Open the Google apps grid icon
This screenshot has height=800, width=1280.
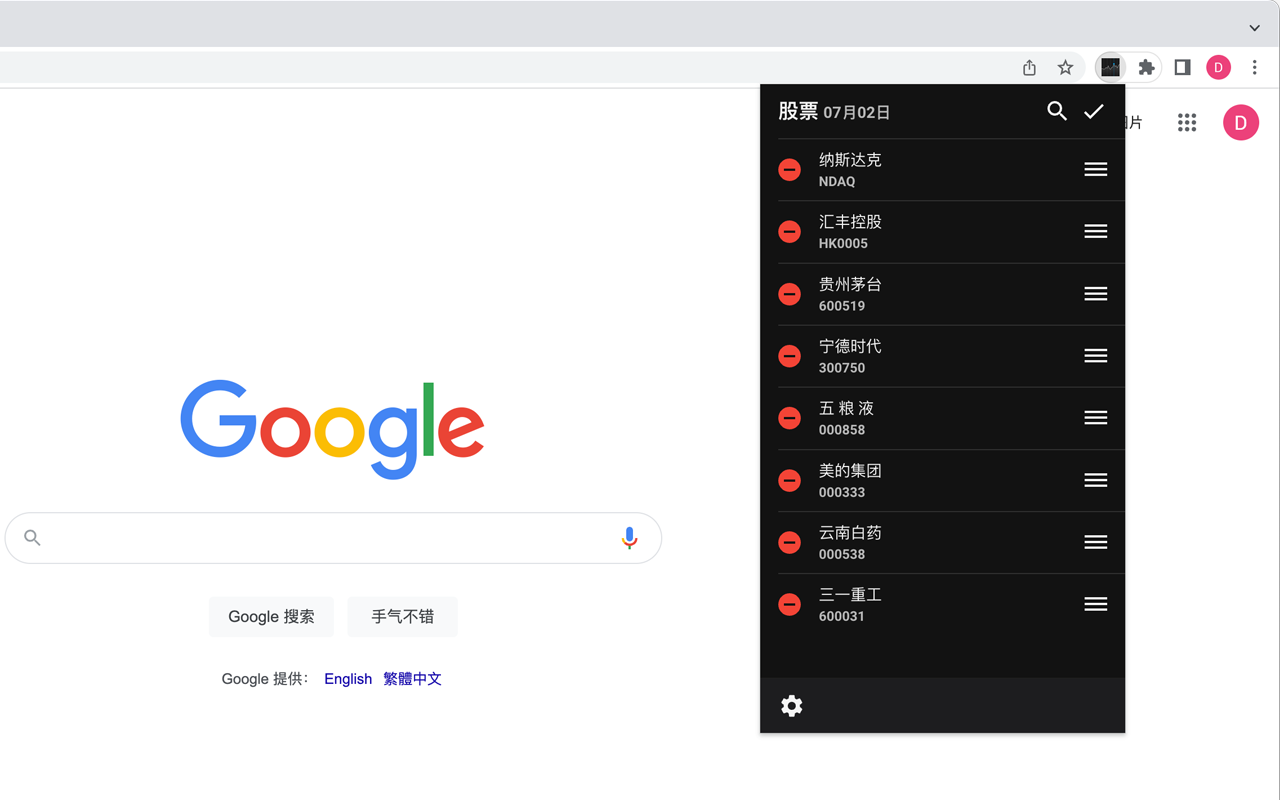tap(1187, 122)
